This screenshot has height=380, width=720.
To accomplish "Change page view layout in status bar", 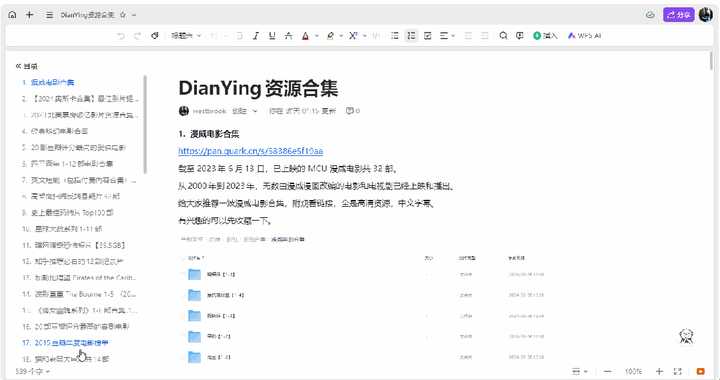I will point(579,371).
